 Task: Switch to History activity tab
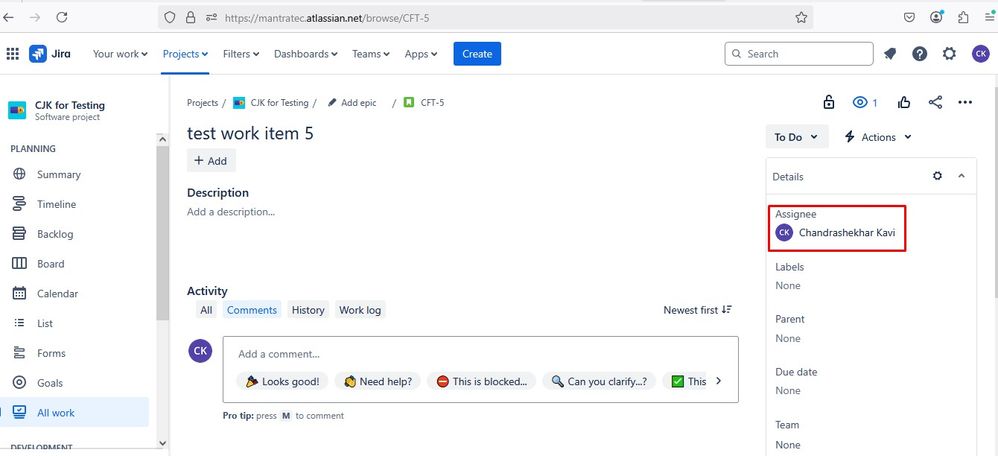click(308, 310)
